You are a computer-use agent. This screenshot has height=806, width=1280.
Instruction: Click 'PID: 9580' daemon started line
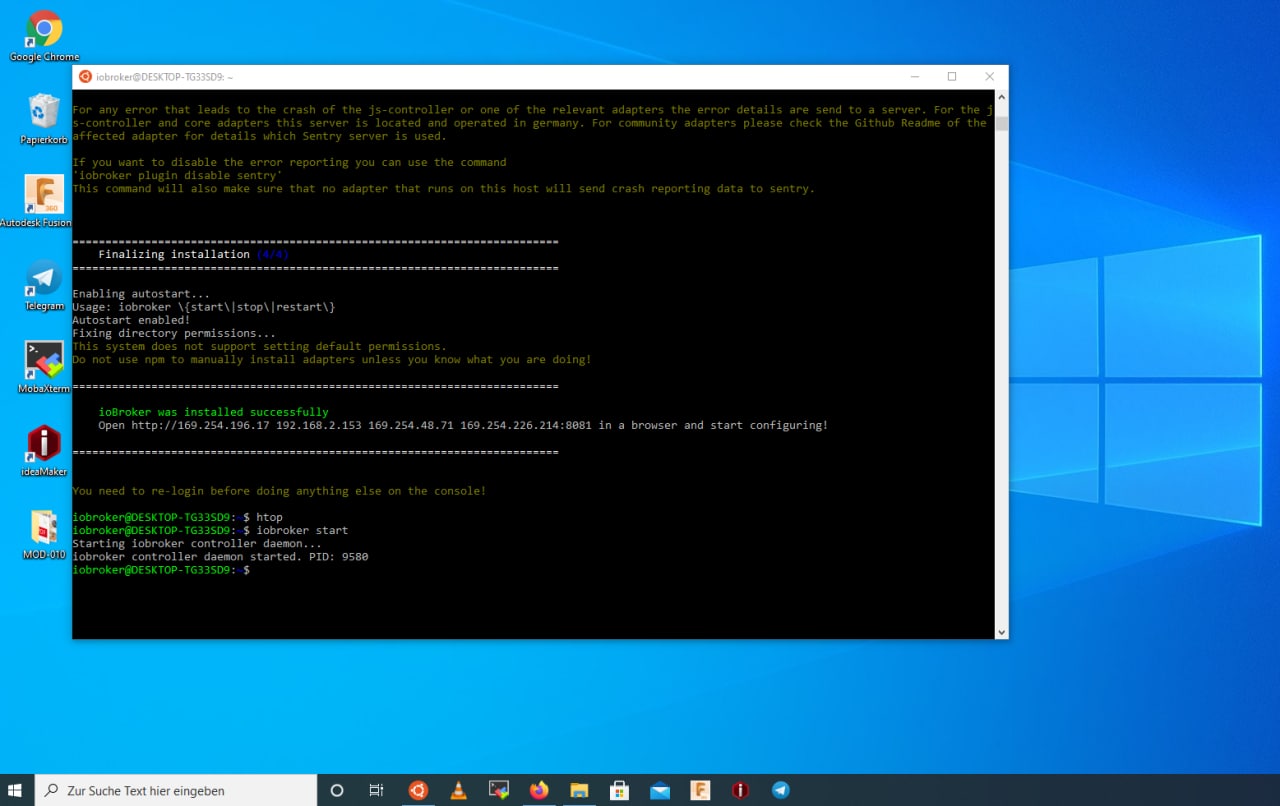[220, 557]
